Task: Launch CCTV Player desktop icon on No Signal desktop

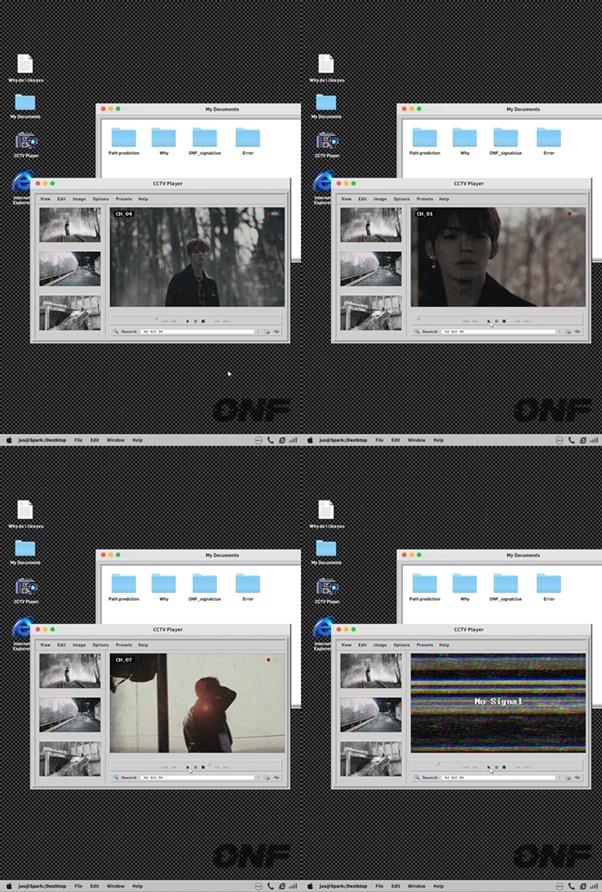Action: point(327,587)
